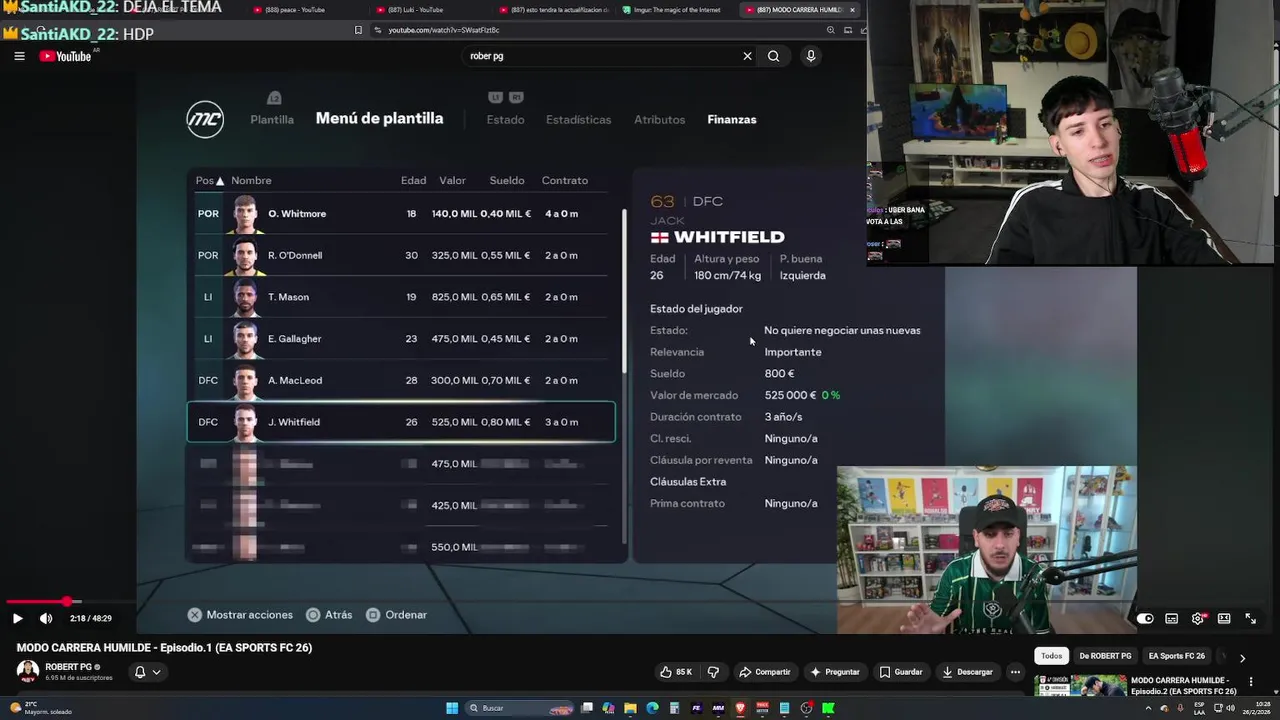
Task: Open the Finanzas tab
Action: click(x=732, y=119)
